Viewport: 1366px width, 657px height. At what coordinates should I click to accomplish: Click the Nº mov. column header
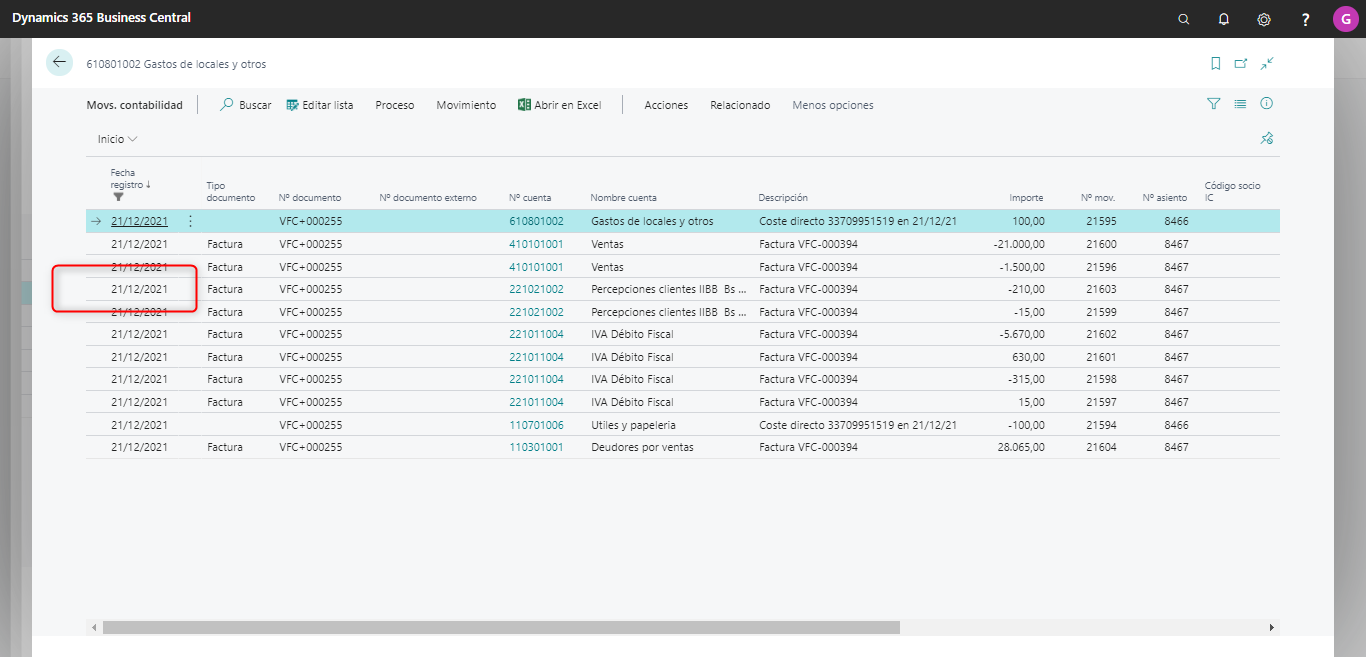(1098, 198)
